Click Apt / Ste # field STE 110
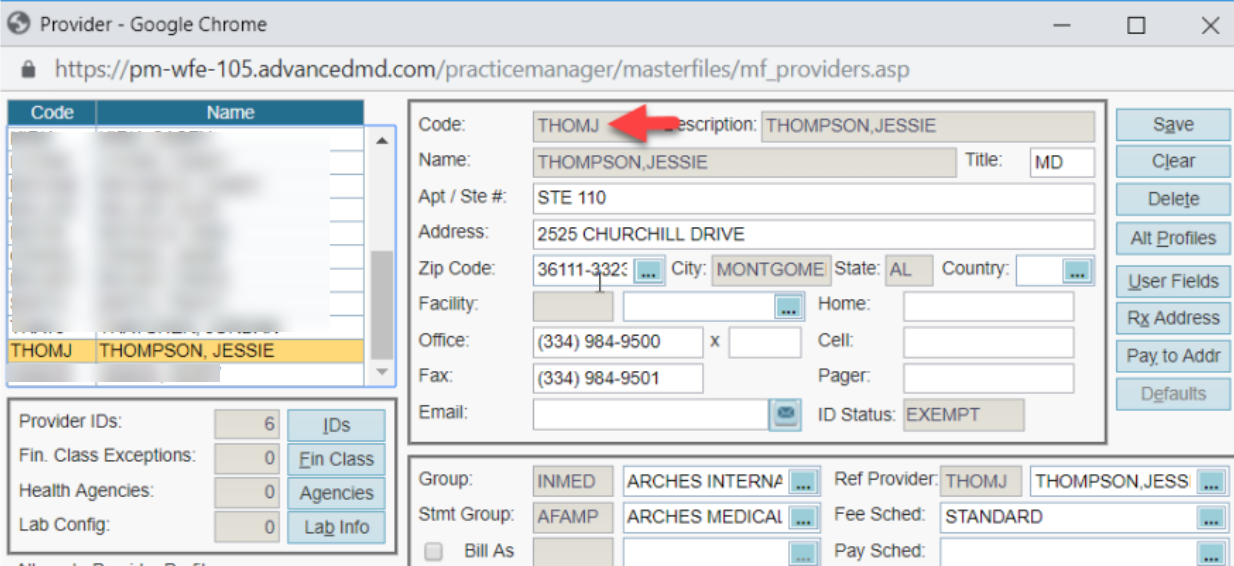The height and width of the screenshot is (566, 1234). coord(814,198)
